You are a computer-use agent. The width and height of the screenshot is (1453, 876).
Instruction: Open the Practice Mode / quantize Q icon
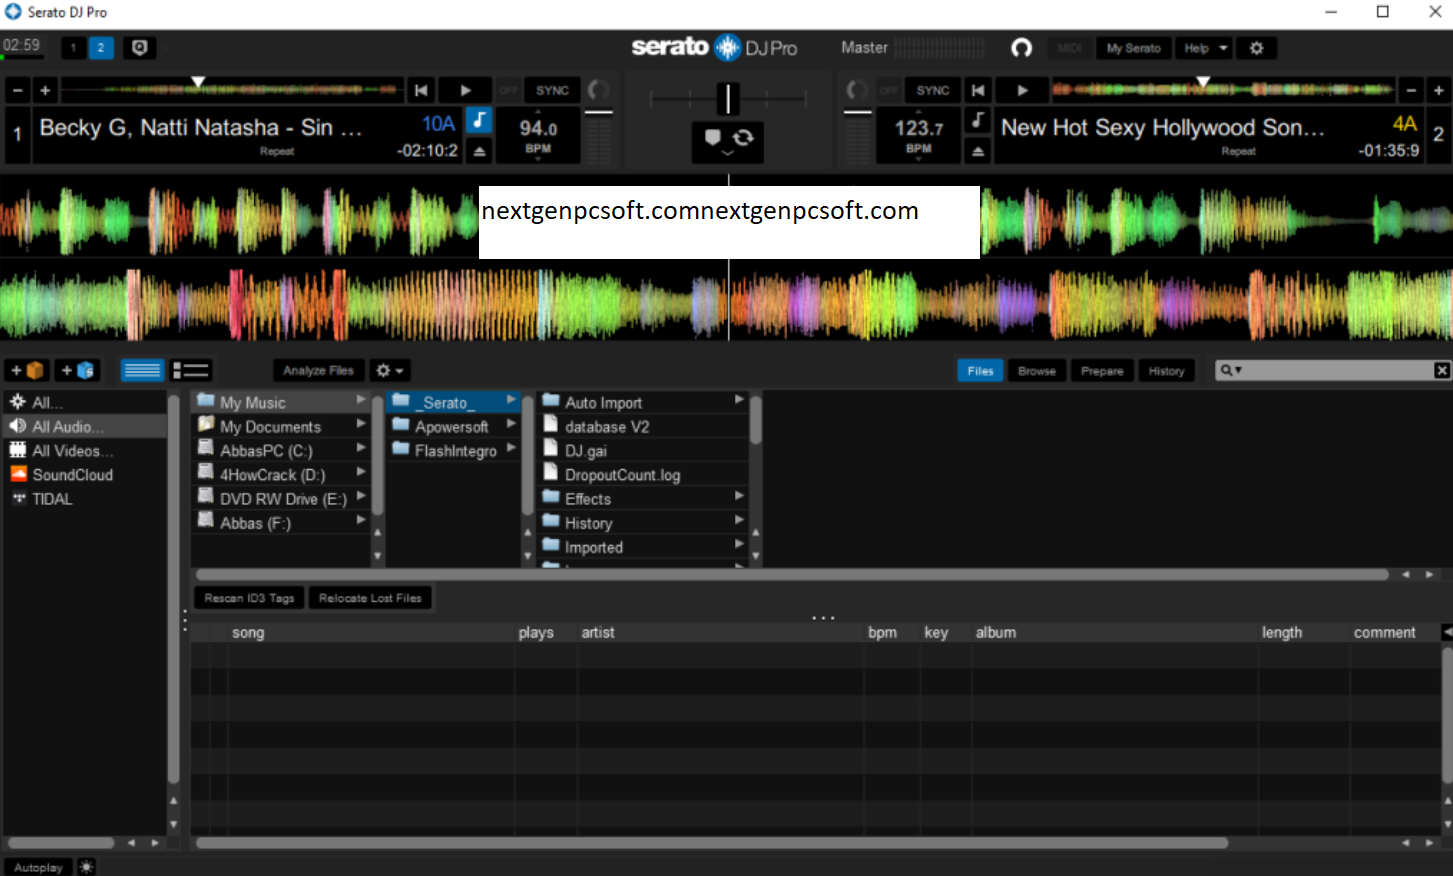tap(139, 47)
